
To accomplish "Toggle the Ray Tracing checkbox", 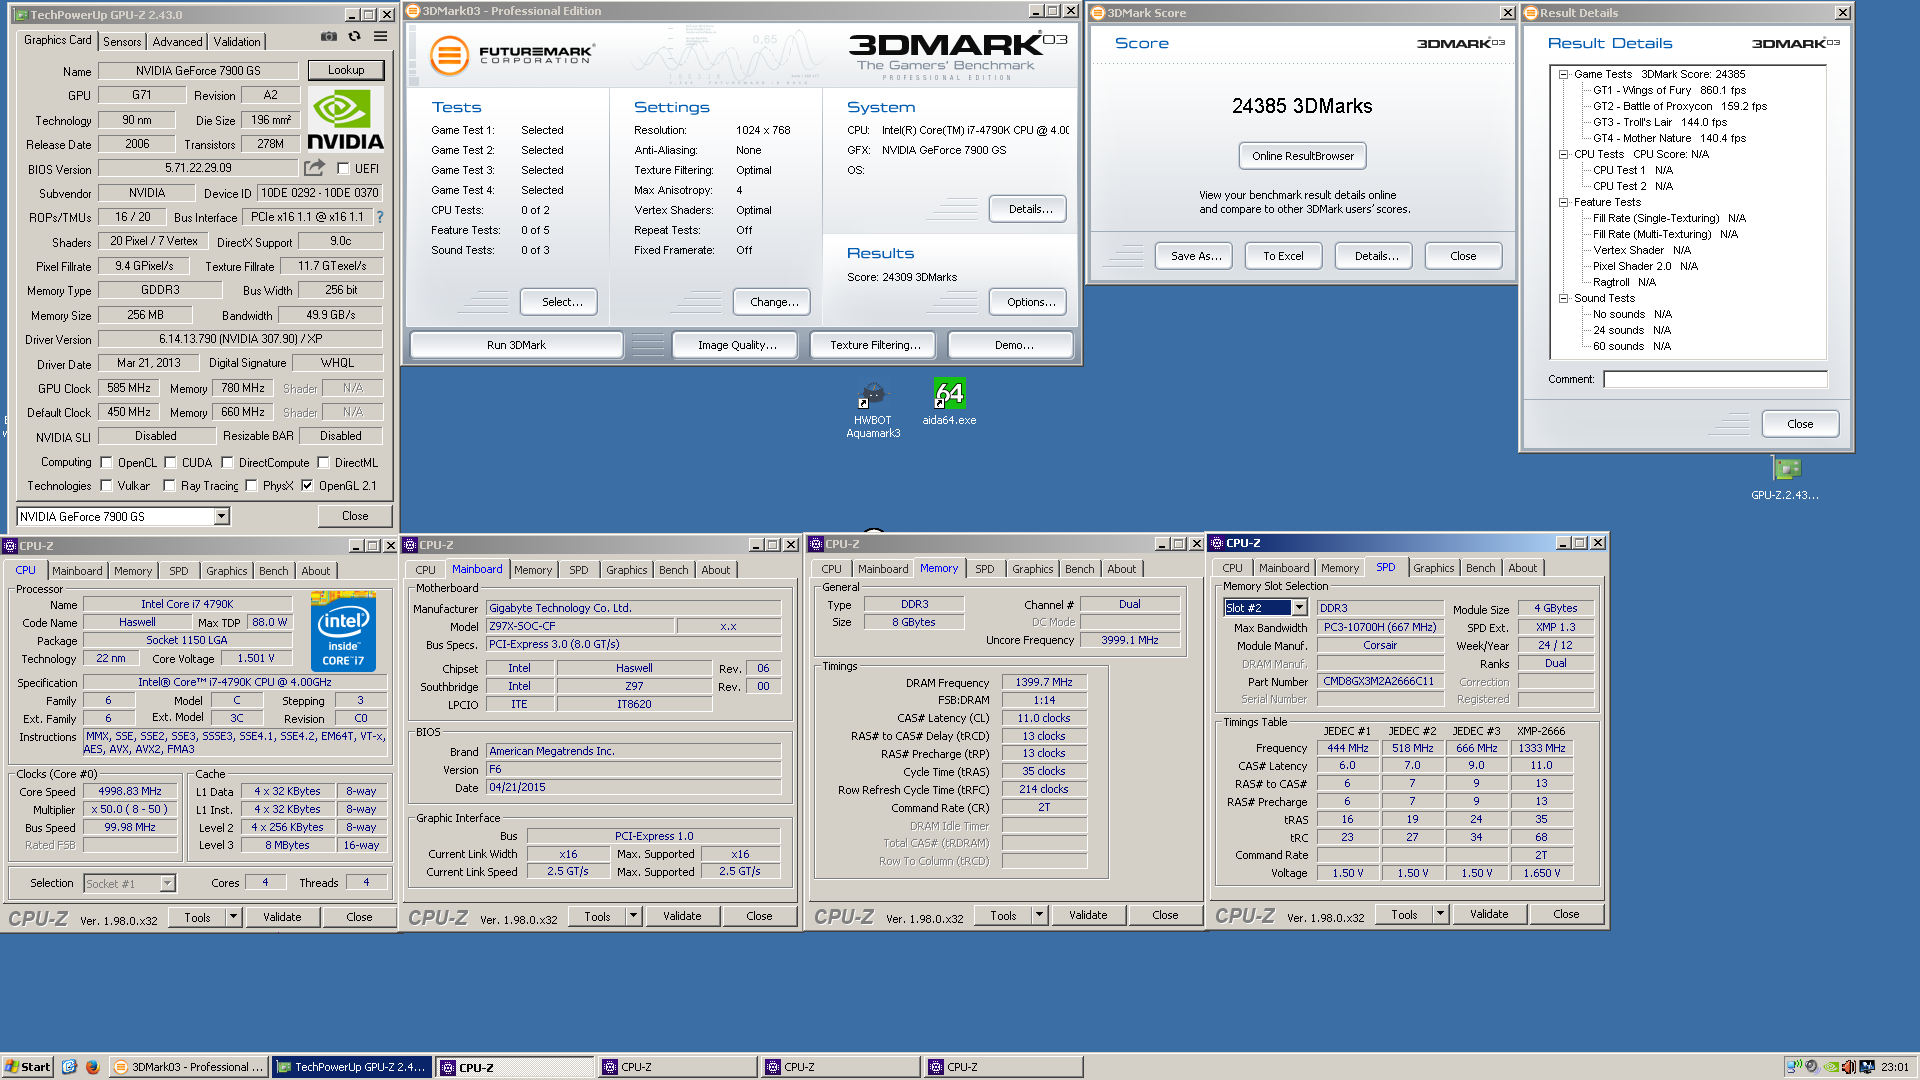I will (169, 486).
